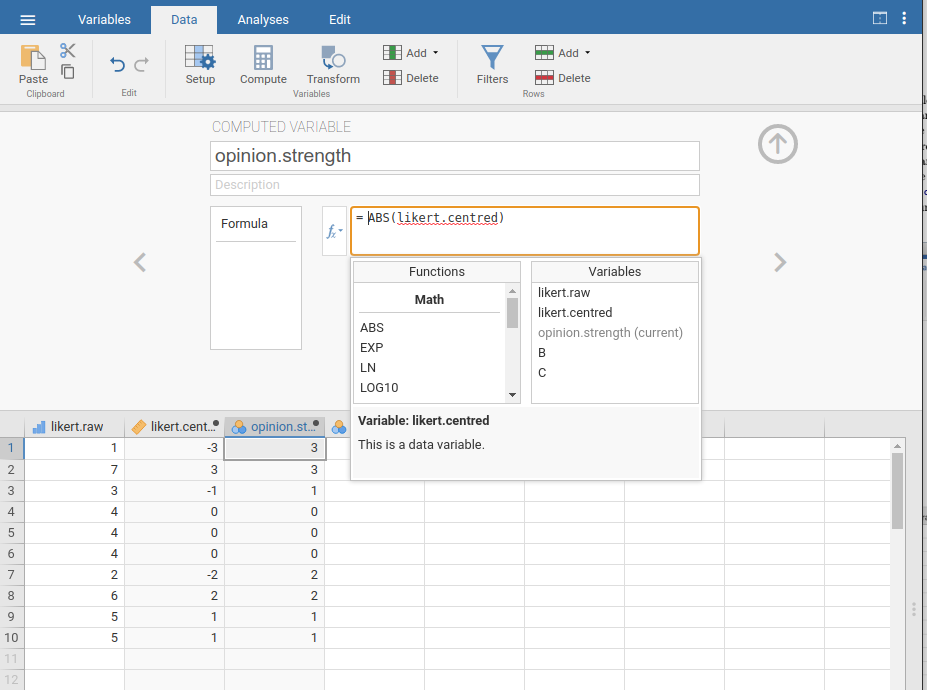Open variable Setup

[x=200, y=64]
